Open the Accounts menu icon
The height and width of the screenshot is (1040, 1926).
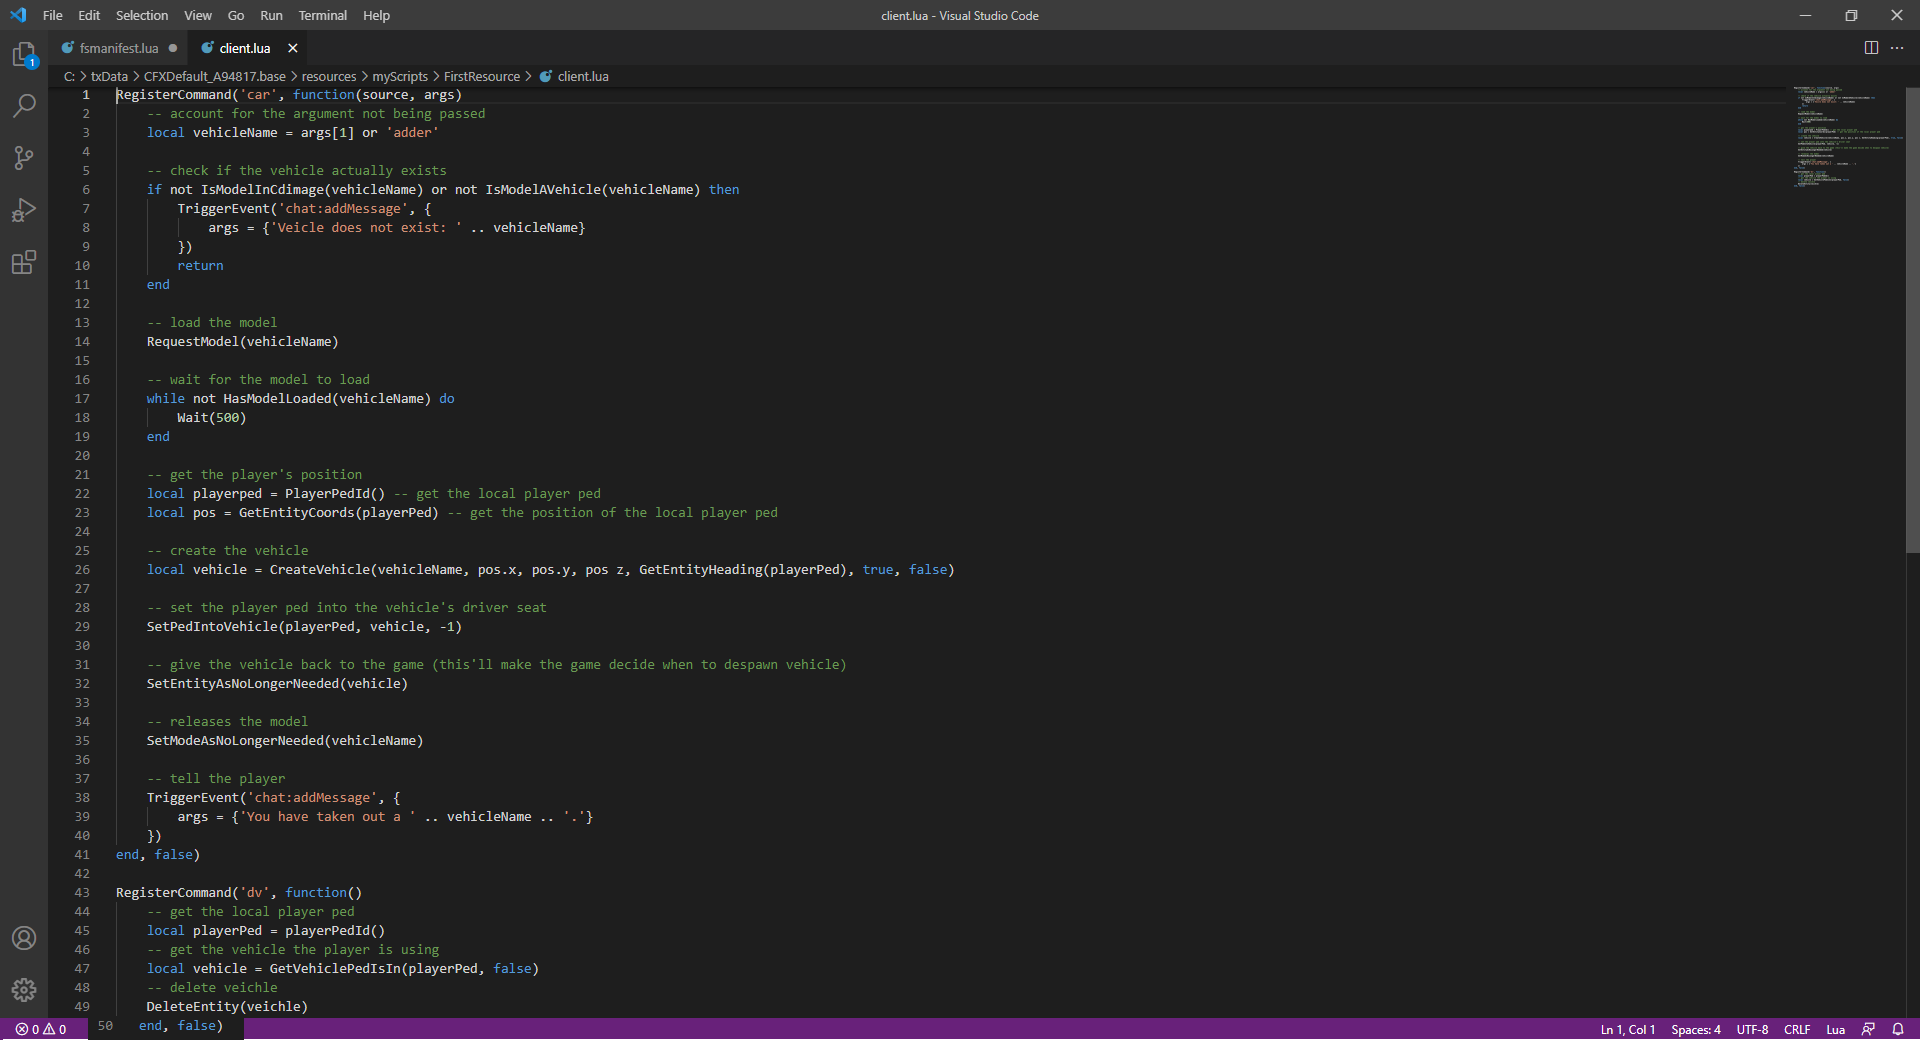tap(24, 938)
